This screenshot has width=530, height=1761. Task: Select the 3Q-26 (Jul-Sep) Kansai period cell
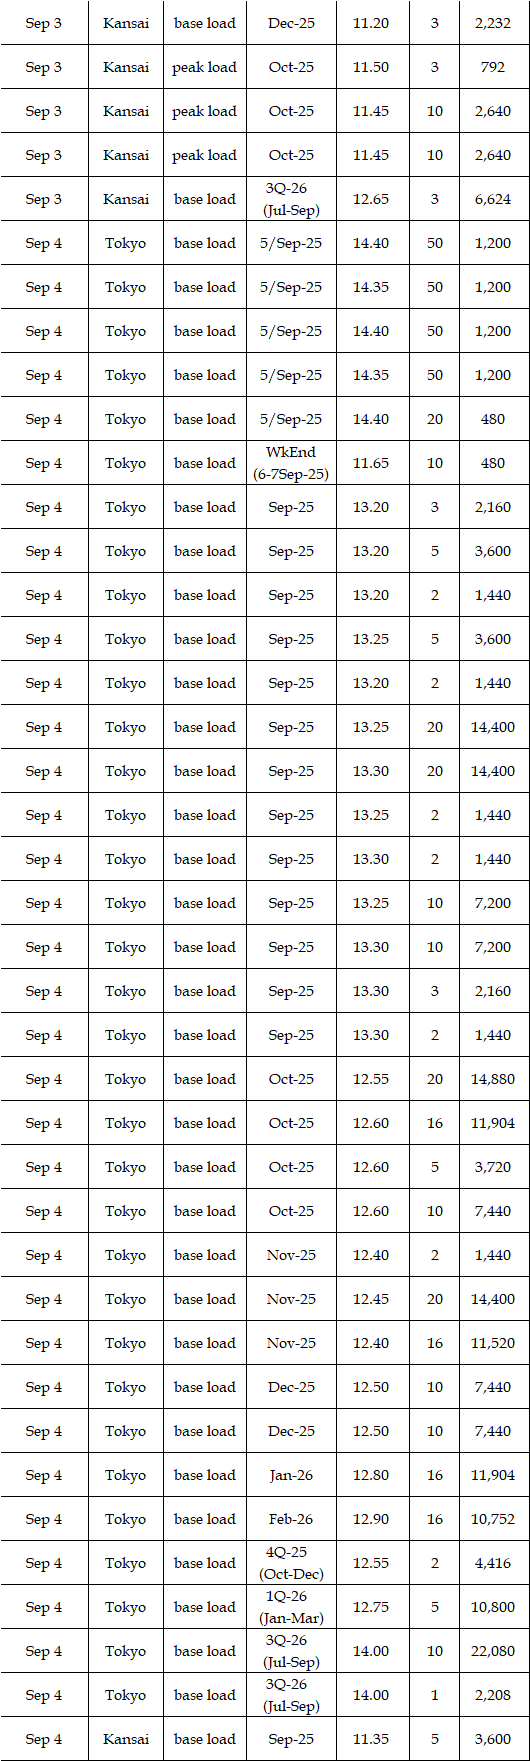291,199
